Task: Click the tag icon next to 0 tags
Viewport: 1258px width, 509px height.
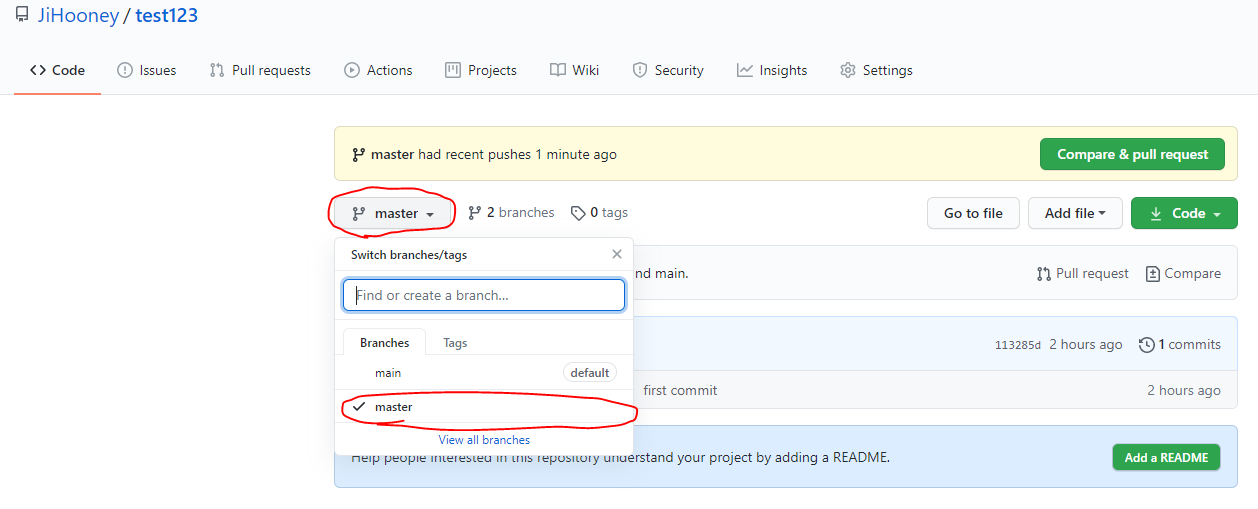Action: [x=578, y=213]
